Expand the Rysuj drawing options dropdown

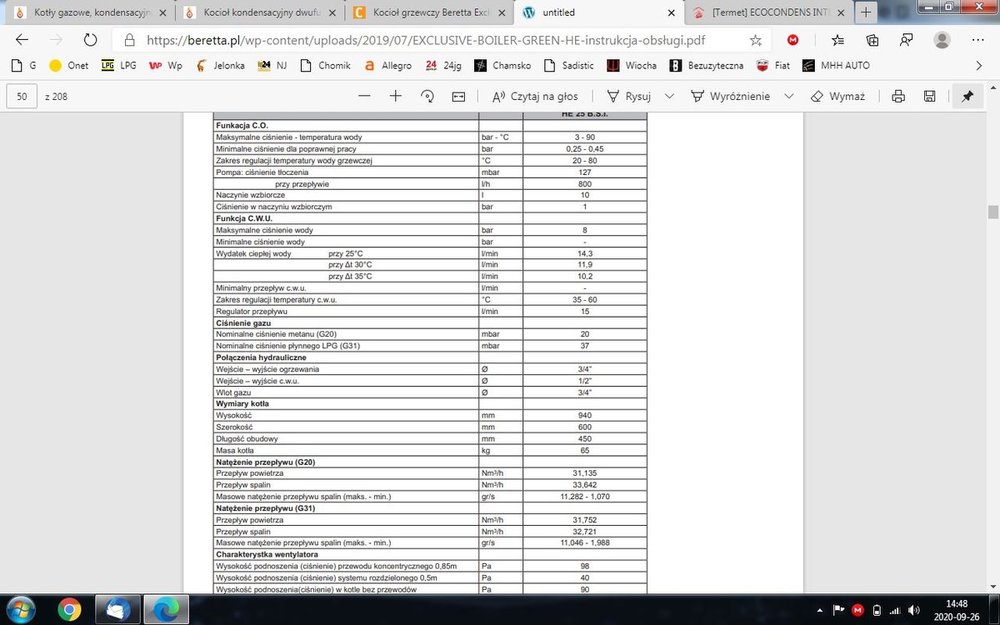coord(668,96)
